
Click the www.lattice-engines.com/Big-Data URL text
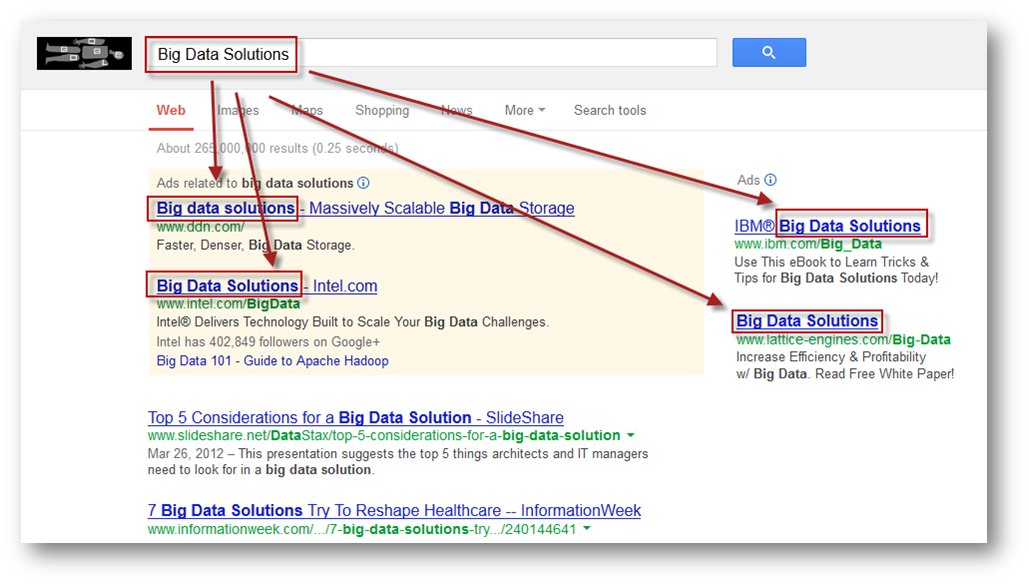[843, 339]
